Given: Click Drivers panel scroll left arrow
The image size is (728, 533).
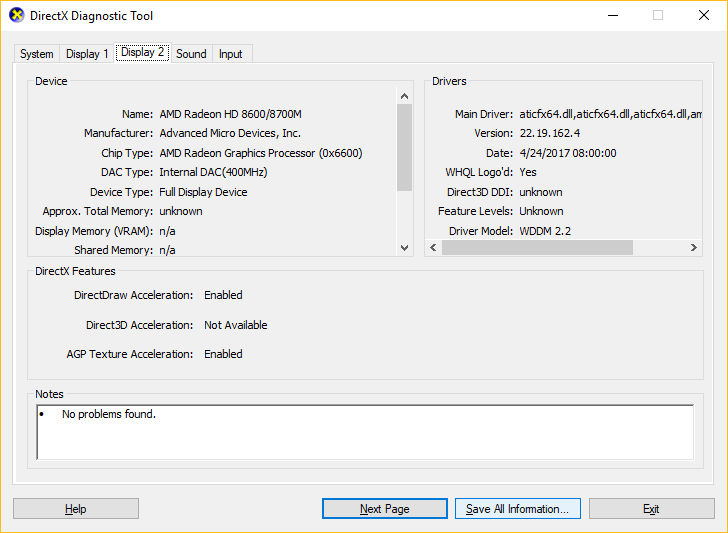Looking at the screenshot, I should (433, 247).
